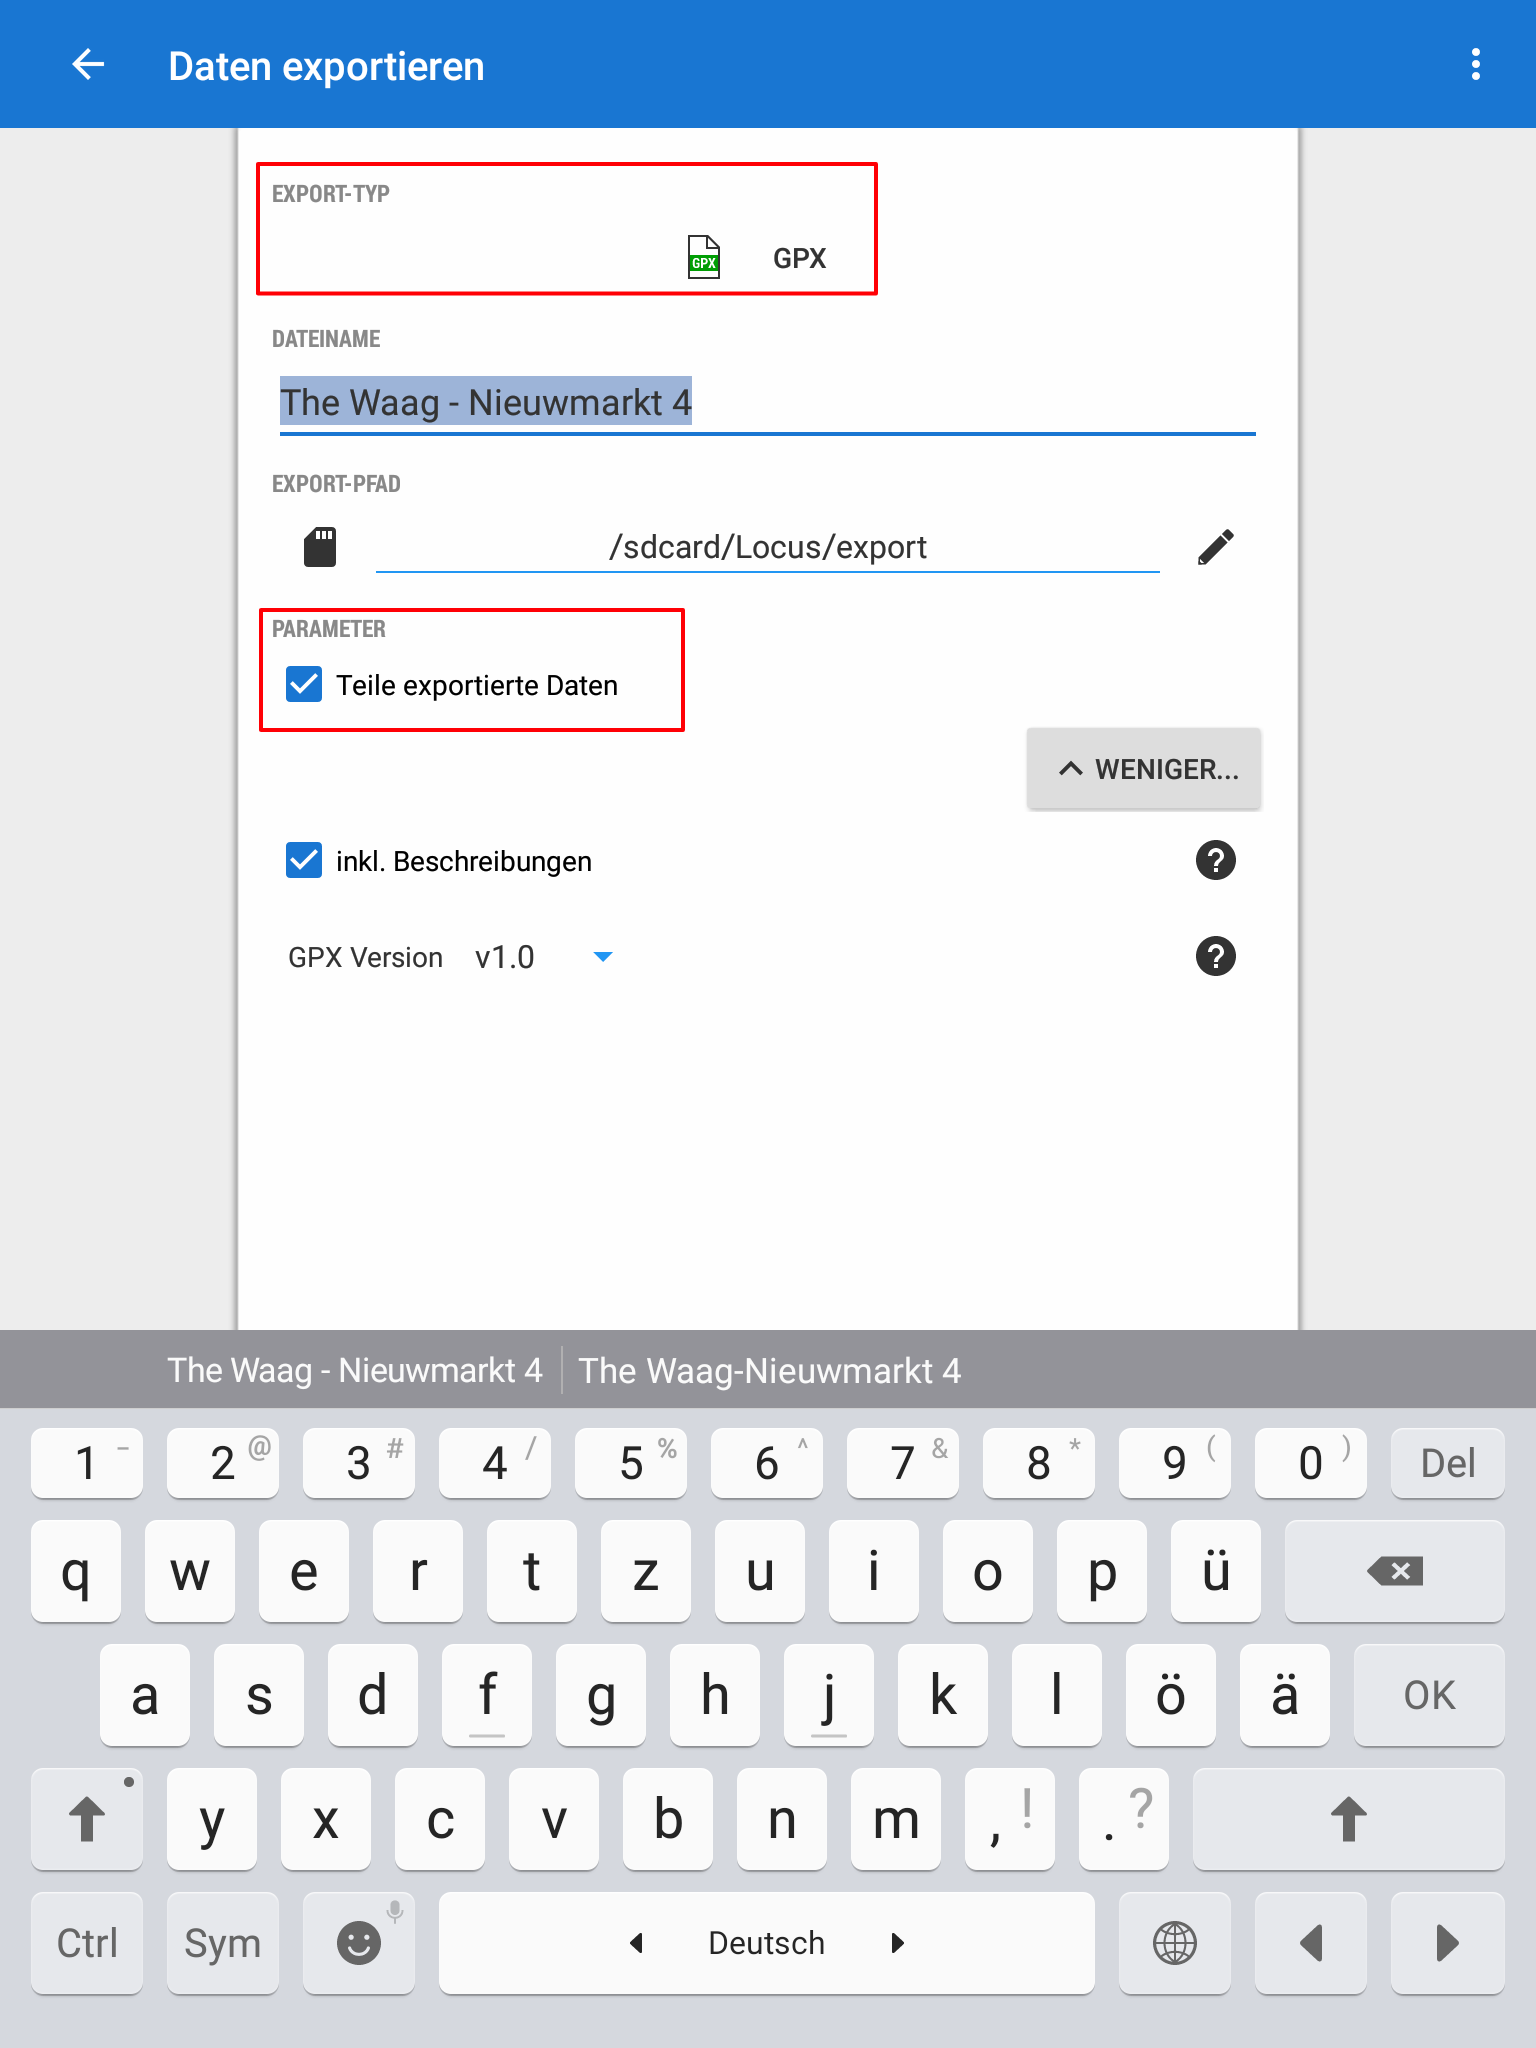Open the three-dot overflow menu
Image resolution: width=1536 pixels, height=2048 pixels.
point(1475,65)
